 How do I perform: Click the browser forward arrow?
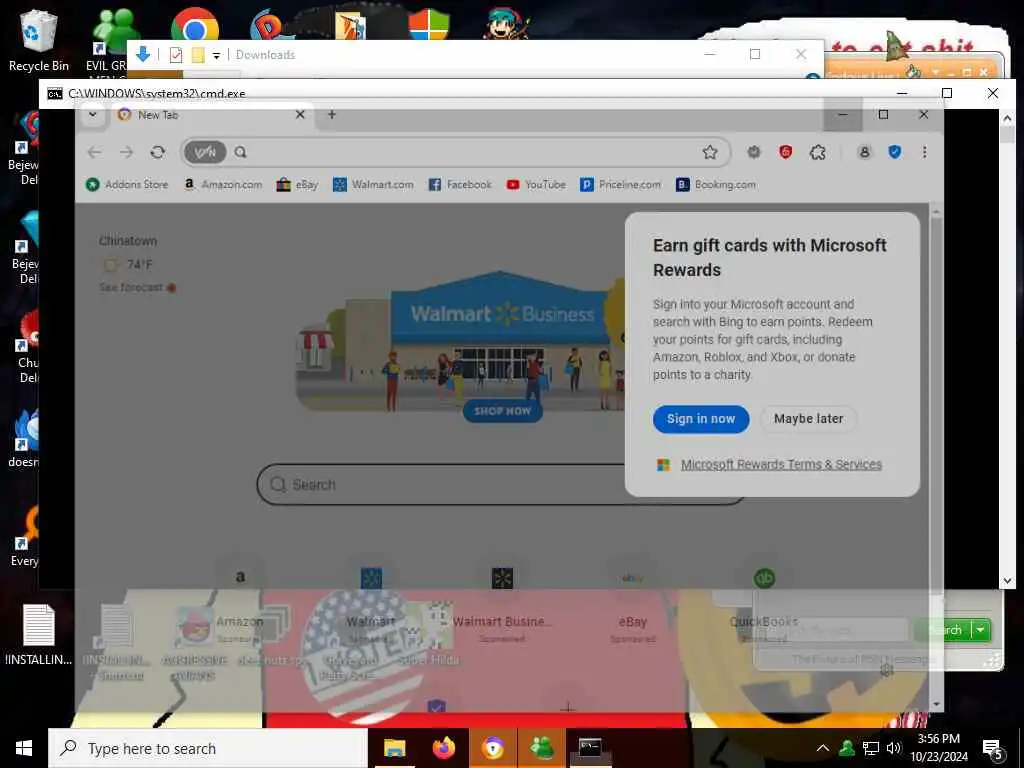coord(126,152)
